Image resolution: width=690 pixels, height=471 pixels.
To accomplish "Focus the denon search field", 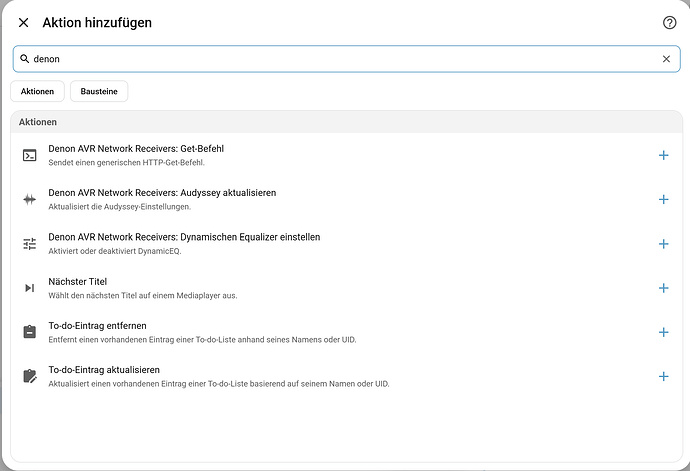I will (346, 59).
